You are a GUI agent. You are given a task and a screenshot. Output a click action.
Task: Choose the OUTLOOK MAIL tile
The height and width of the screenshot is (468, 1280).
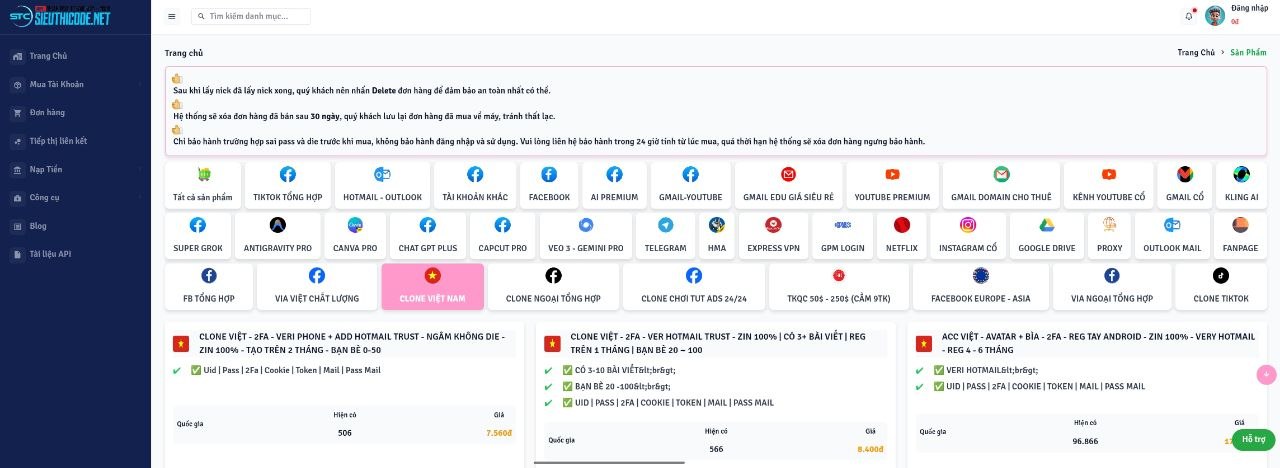pyautogui.click(x=1172, y=236)
